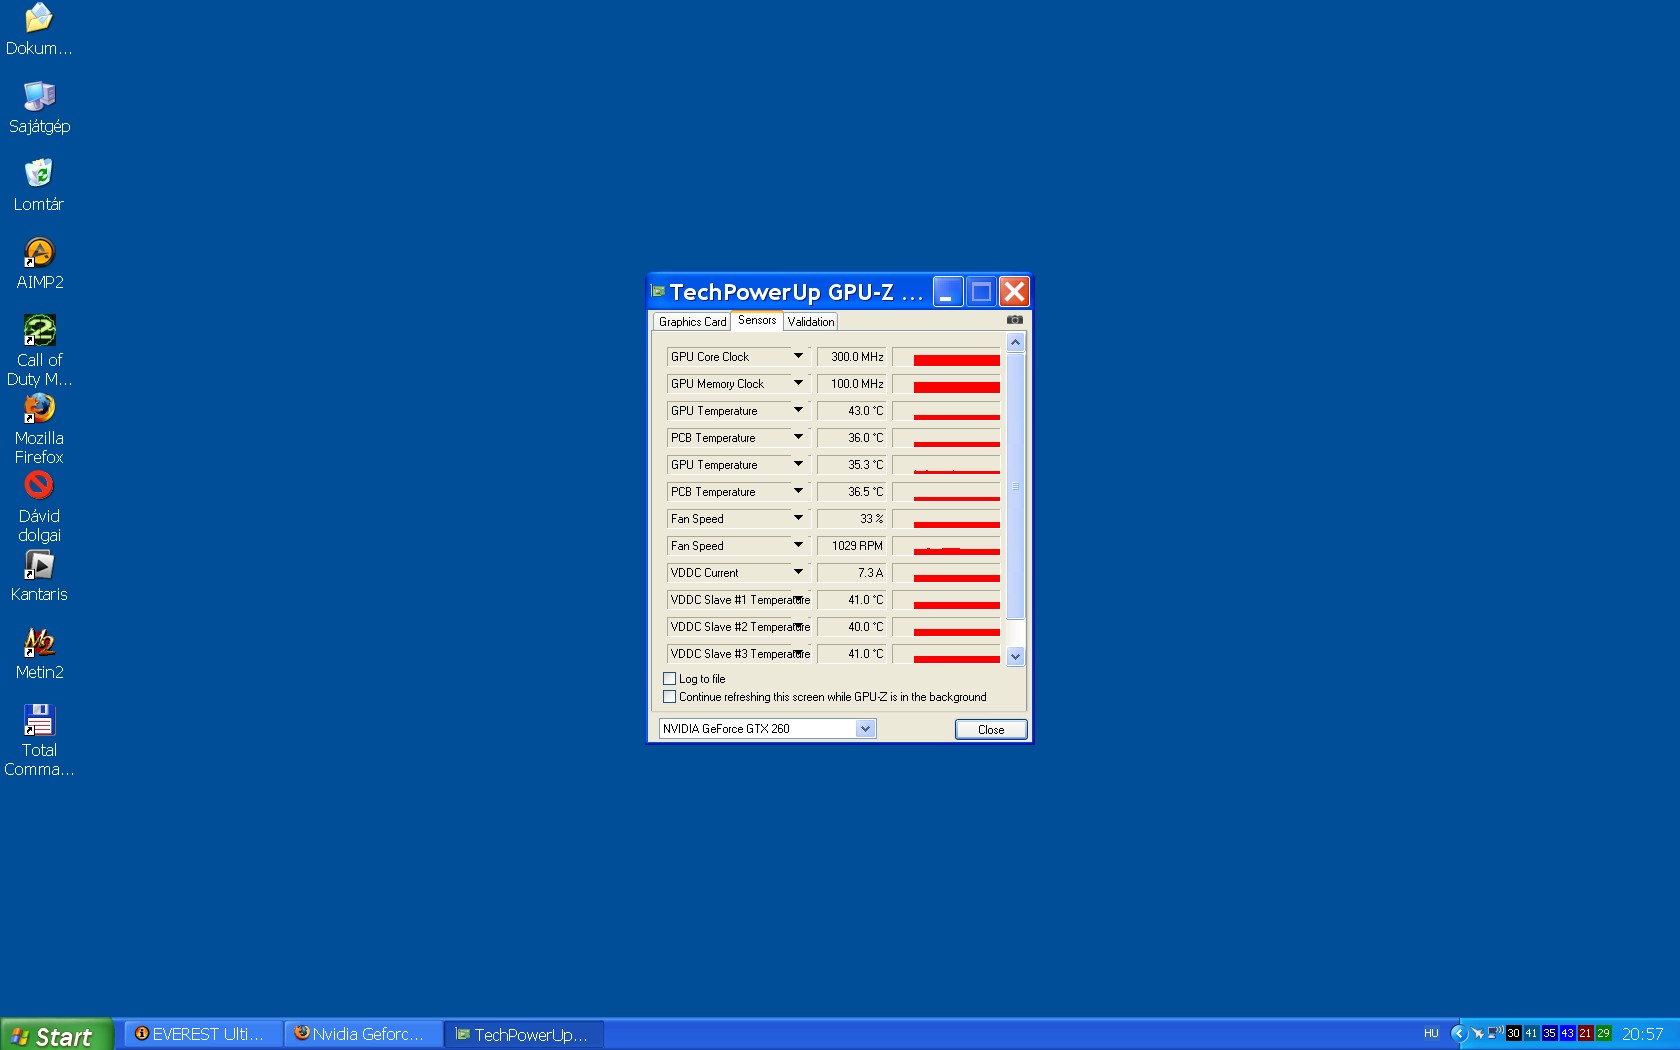The height and width of the screenshot is (1050, 1680).
Task: Open the Fan Speed 1029 RPM row dropdown
Action: pyautogui.click(x=798, y=545)
